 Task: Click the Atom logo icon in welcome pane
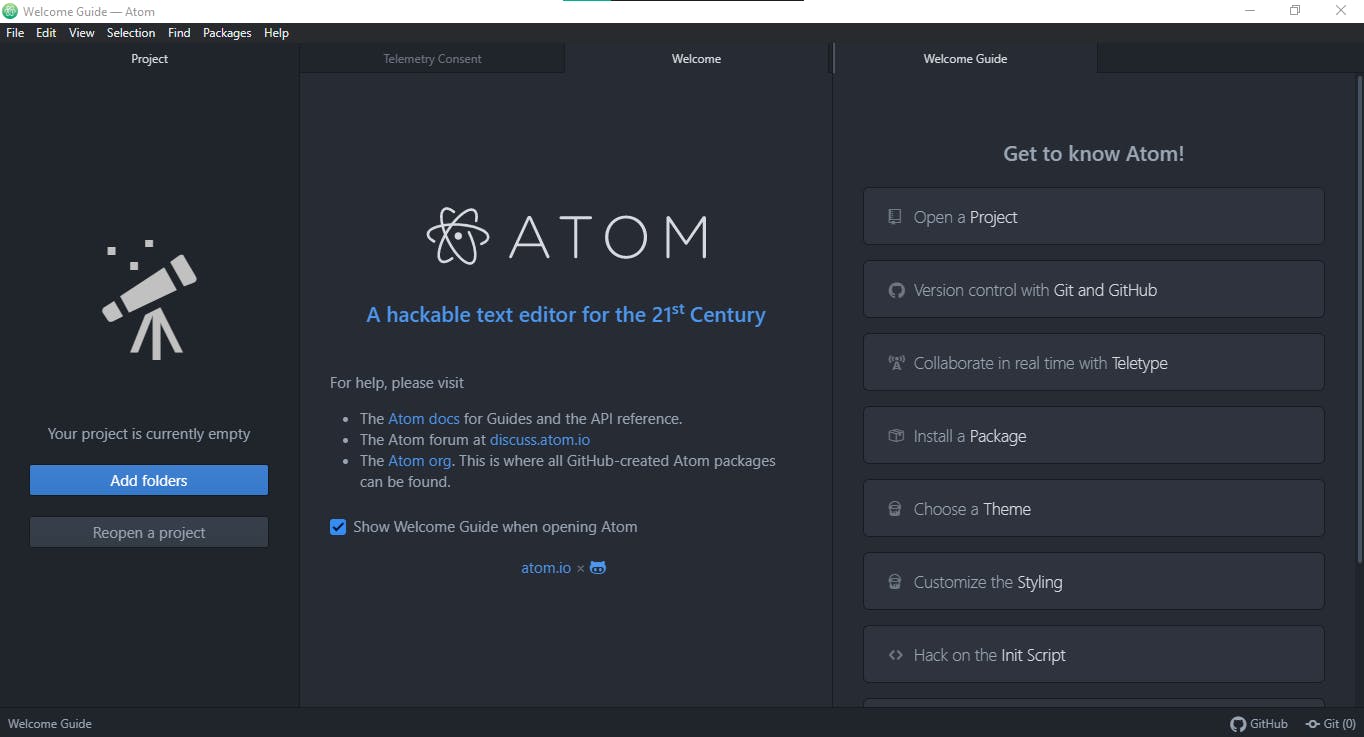(458, 236)
